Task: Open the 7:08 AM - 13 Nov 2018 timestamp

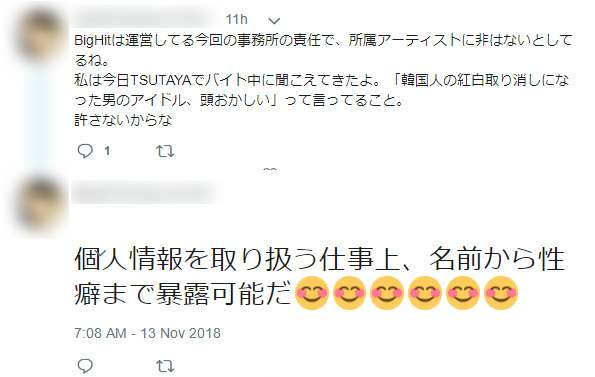Action: 147,333
